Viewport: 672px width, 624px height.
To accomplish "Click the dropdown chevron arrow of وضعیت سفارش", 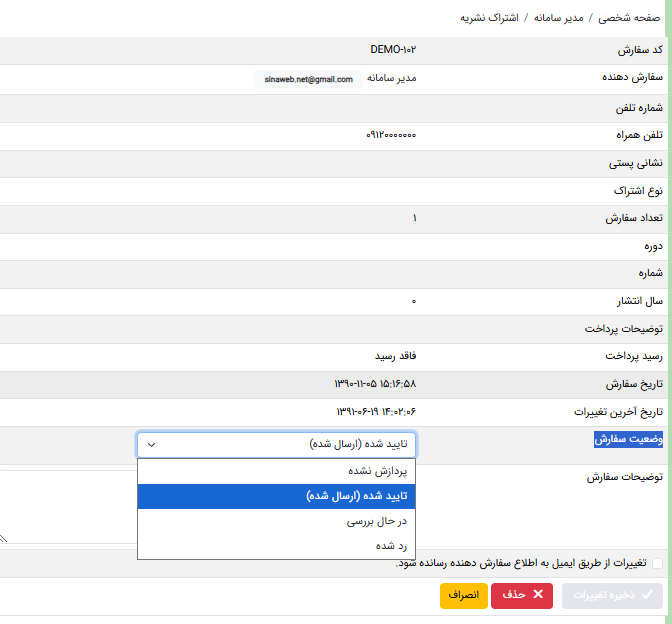I will [151, 445].
